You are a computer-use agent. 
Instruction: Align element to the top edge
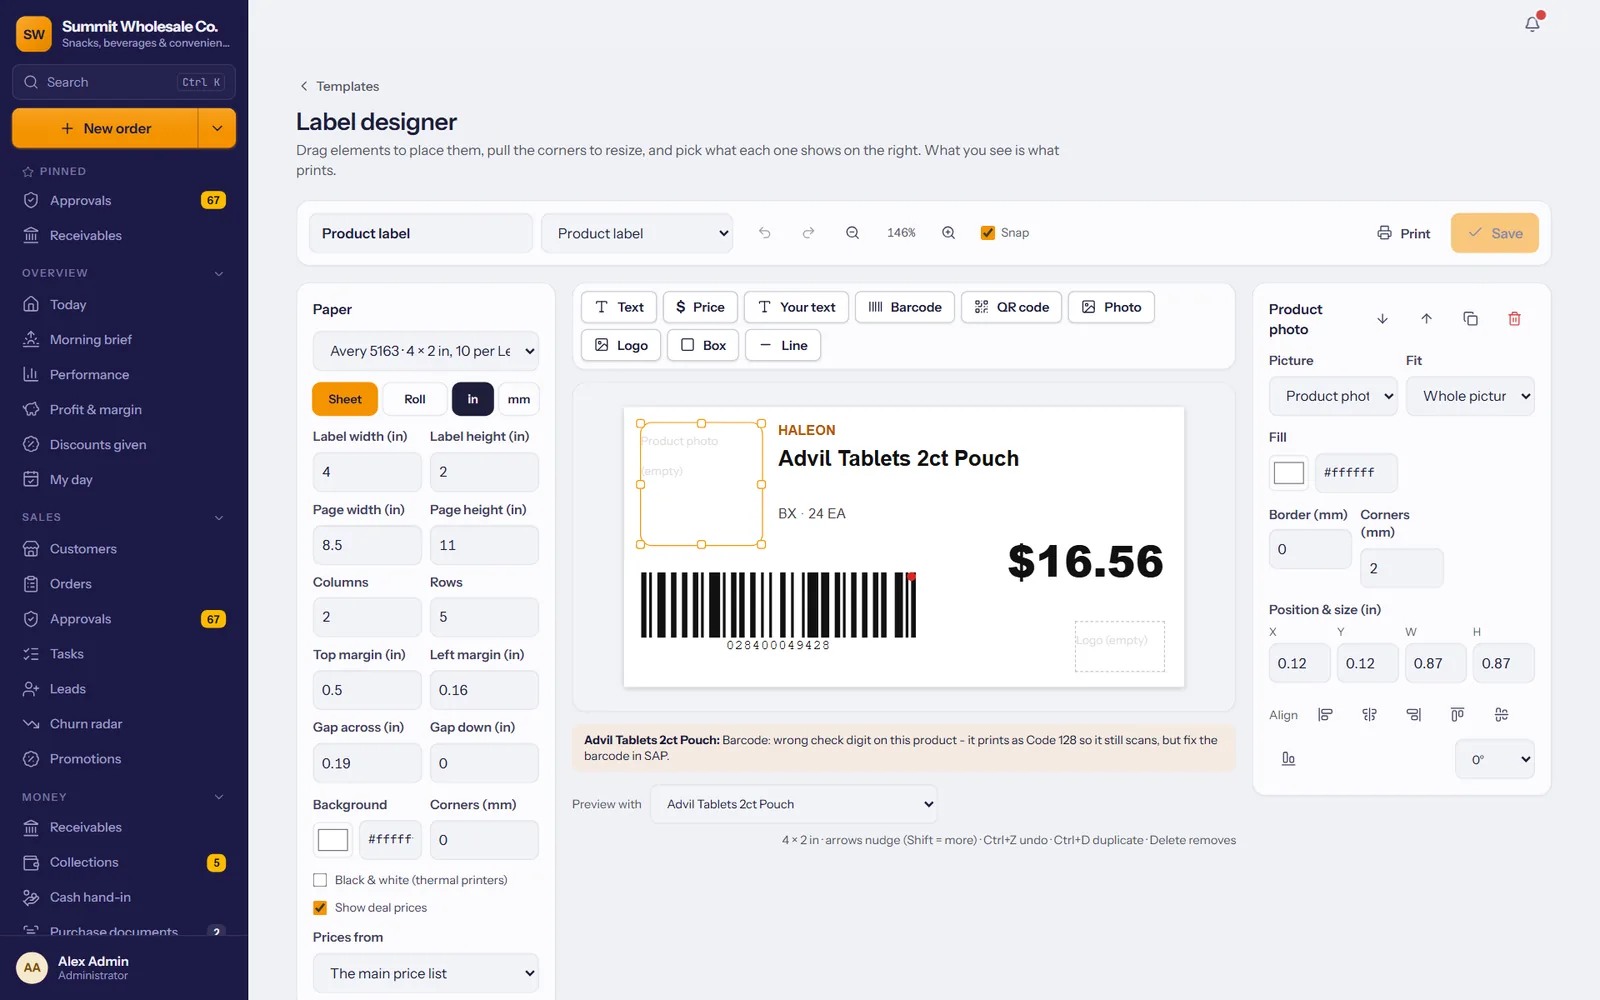1457,715
